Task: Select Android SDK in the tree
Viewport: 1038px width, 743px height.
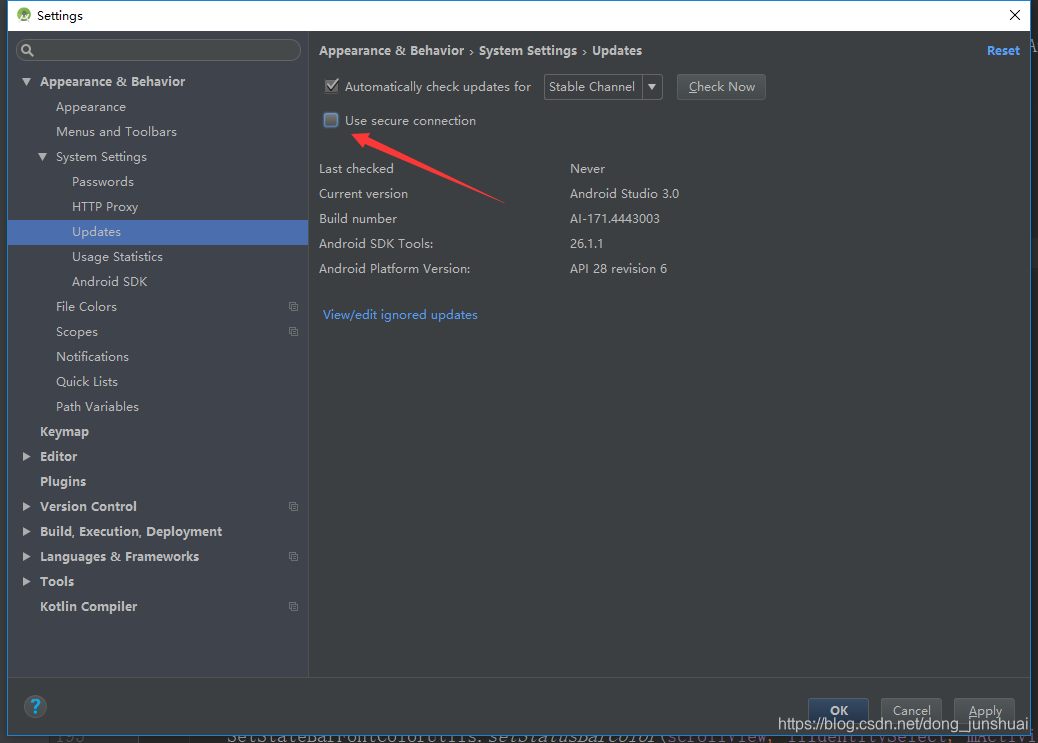Action: tap(109, 281)
